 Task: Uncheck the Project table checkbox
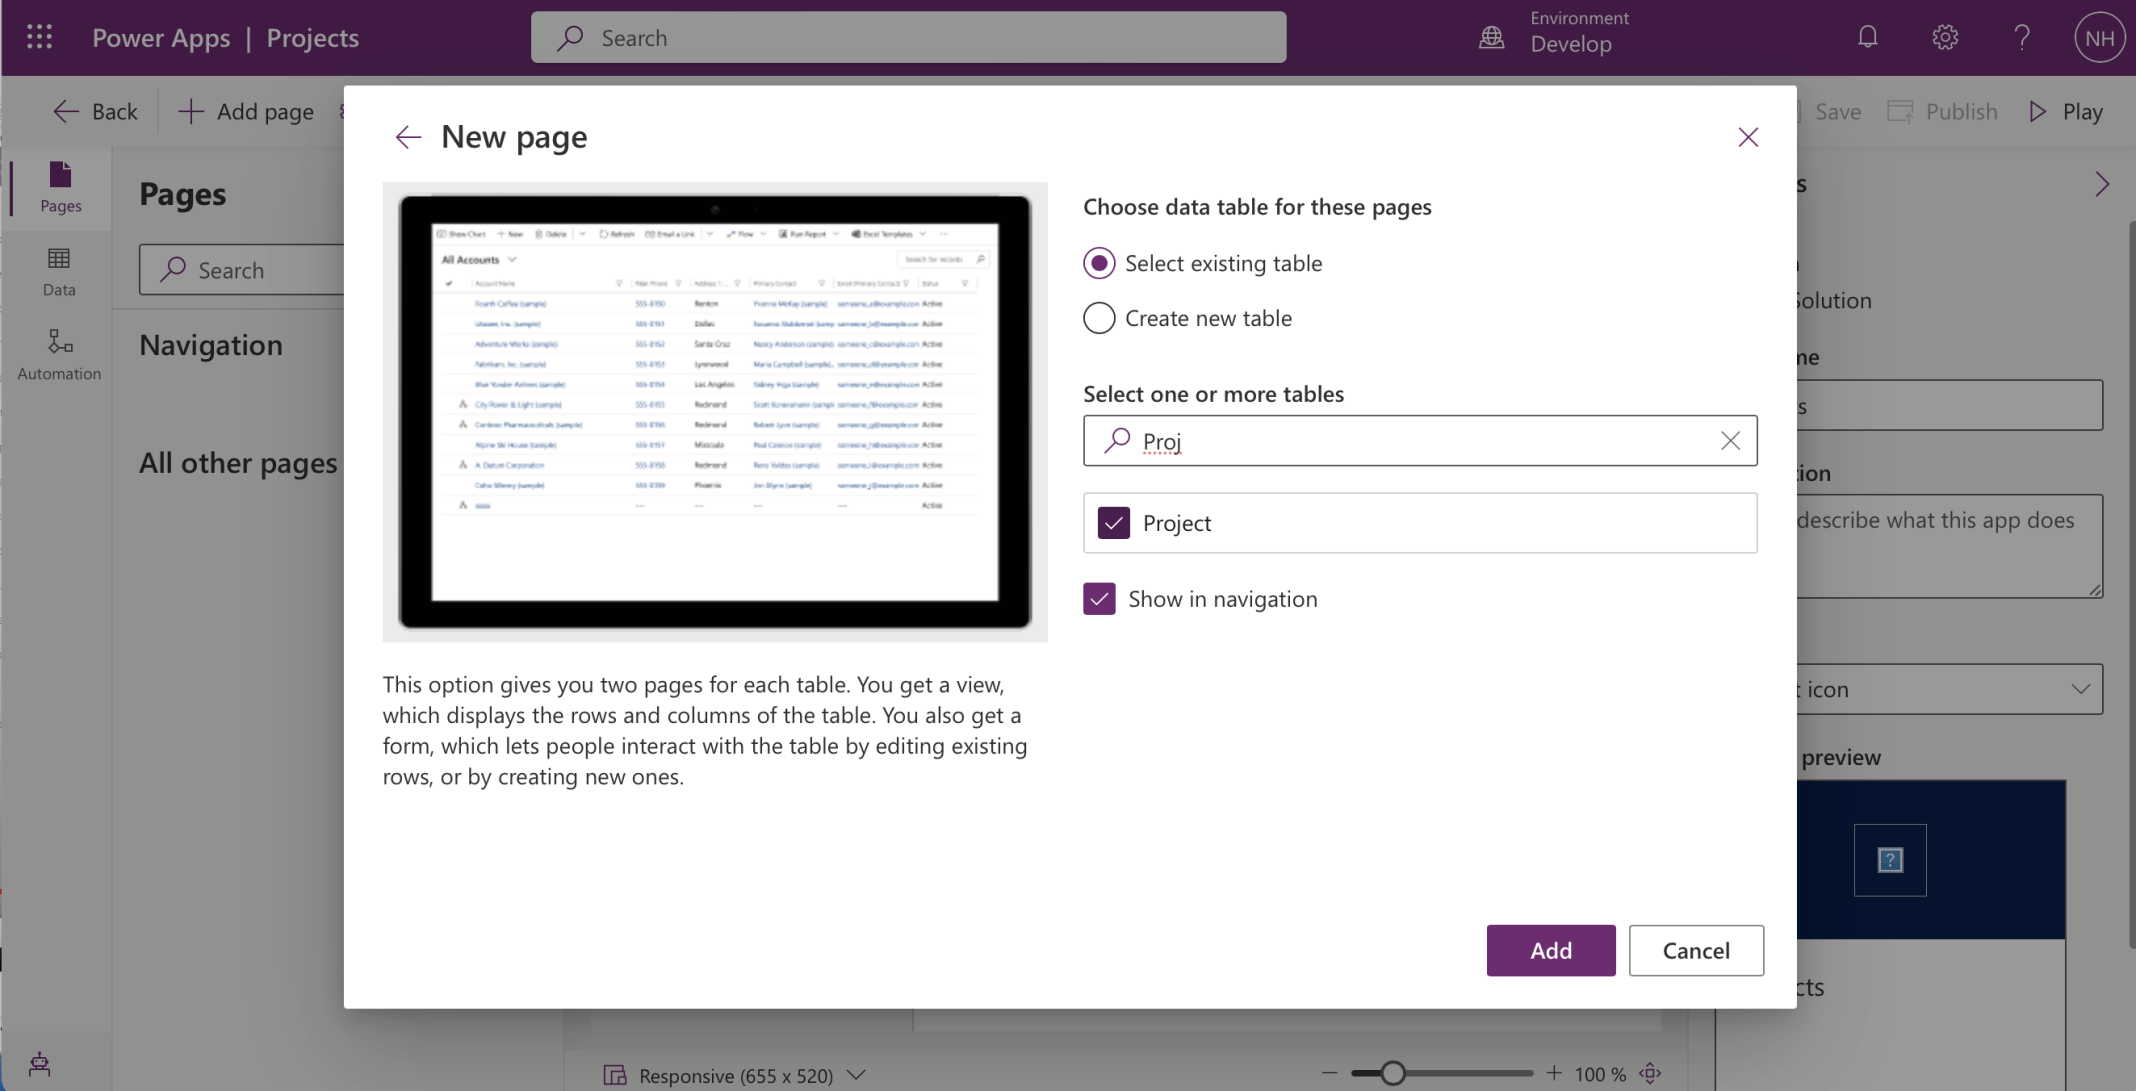tap(1113, 523)
